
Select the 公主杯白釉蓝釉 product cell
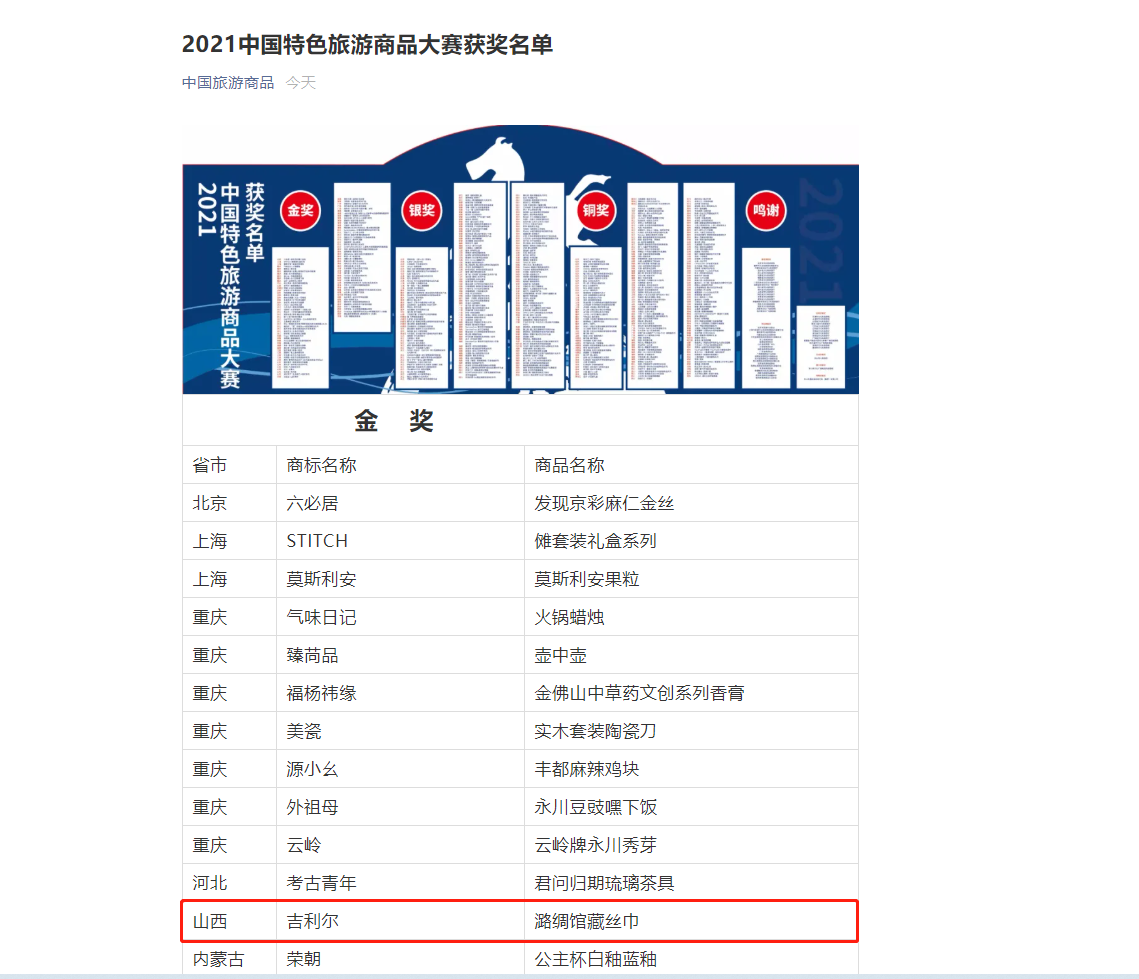pos(691,959)
